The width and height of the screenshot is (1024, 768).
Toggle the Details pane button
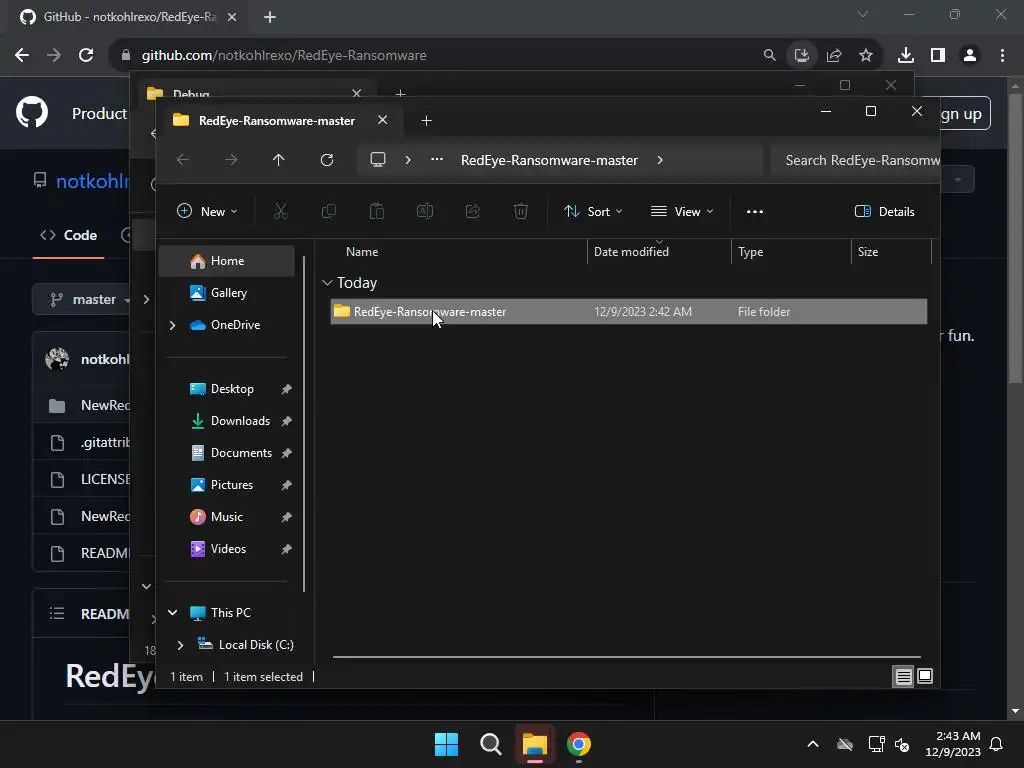885,212
